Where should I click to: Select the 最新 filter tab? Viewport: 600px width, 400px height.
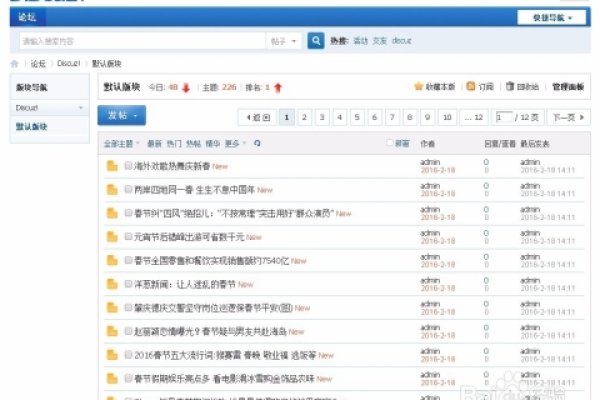(x=154, y=144)
